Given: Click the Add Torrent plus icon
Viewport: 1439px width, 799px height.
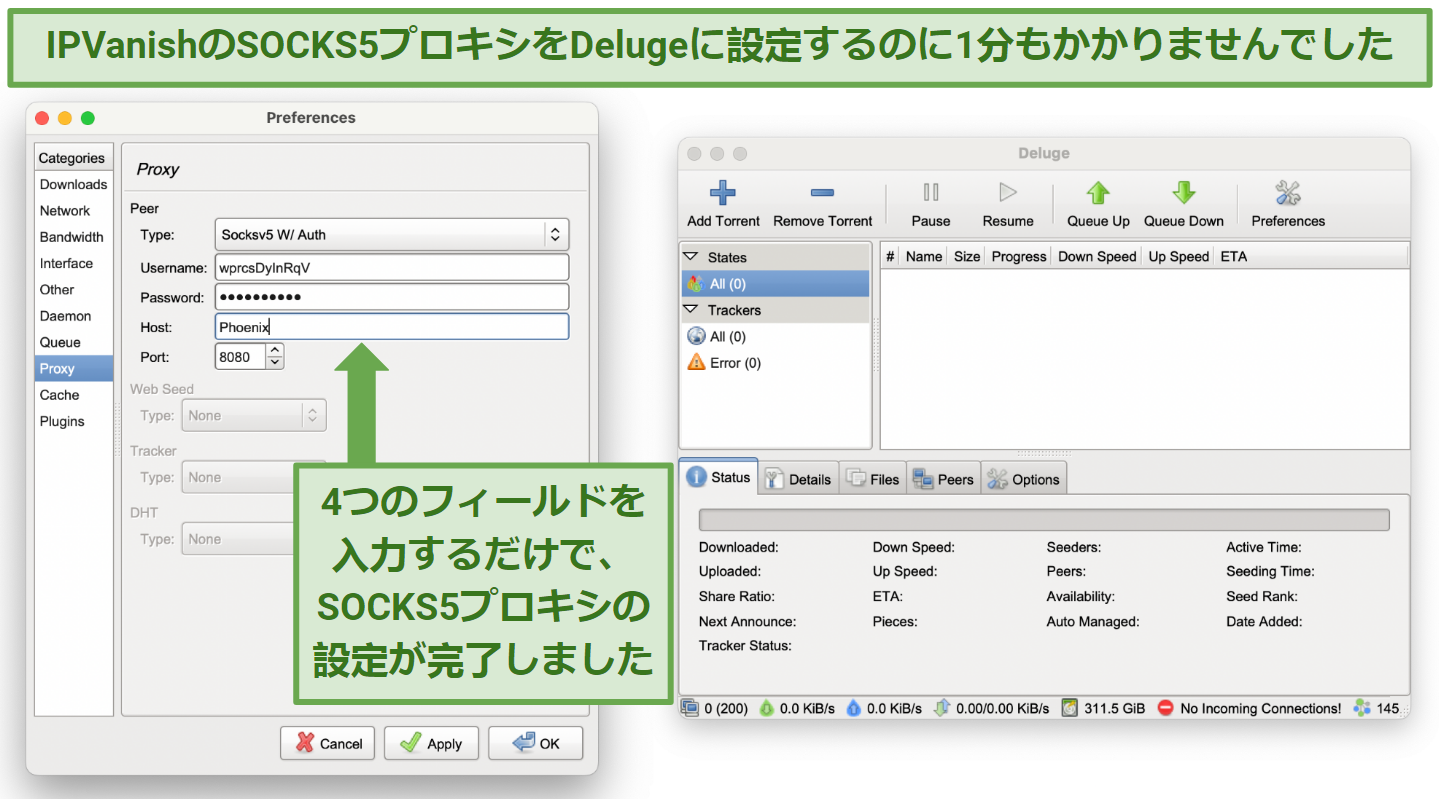Looking at the screenshot, I should (723, 193).
